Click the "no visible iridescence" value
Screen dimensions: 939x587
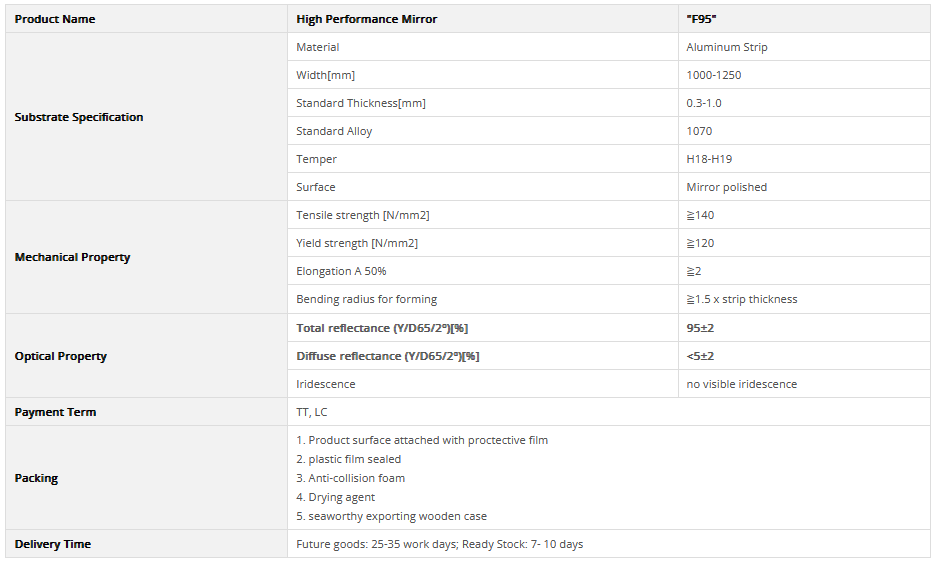(742, 384)
